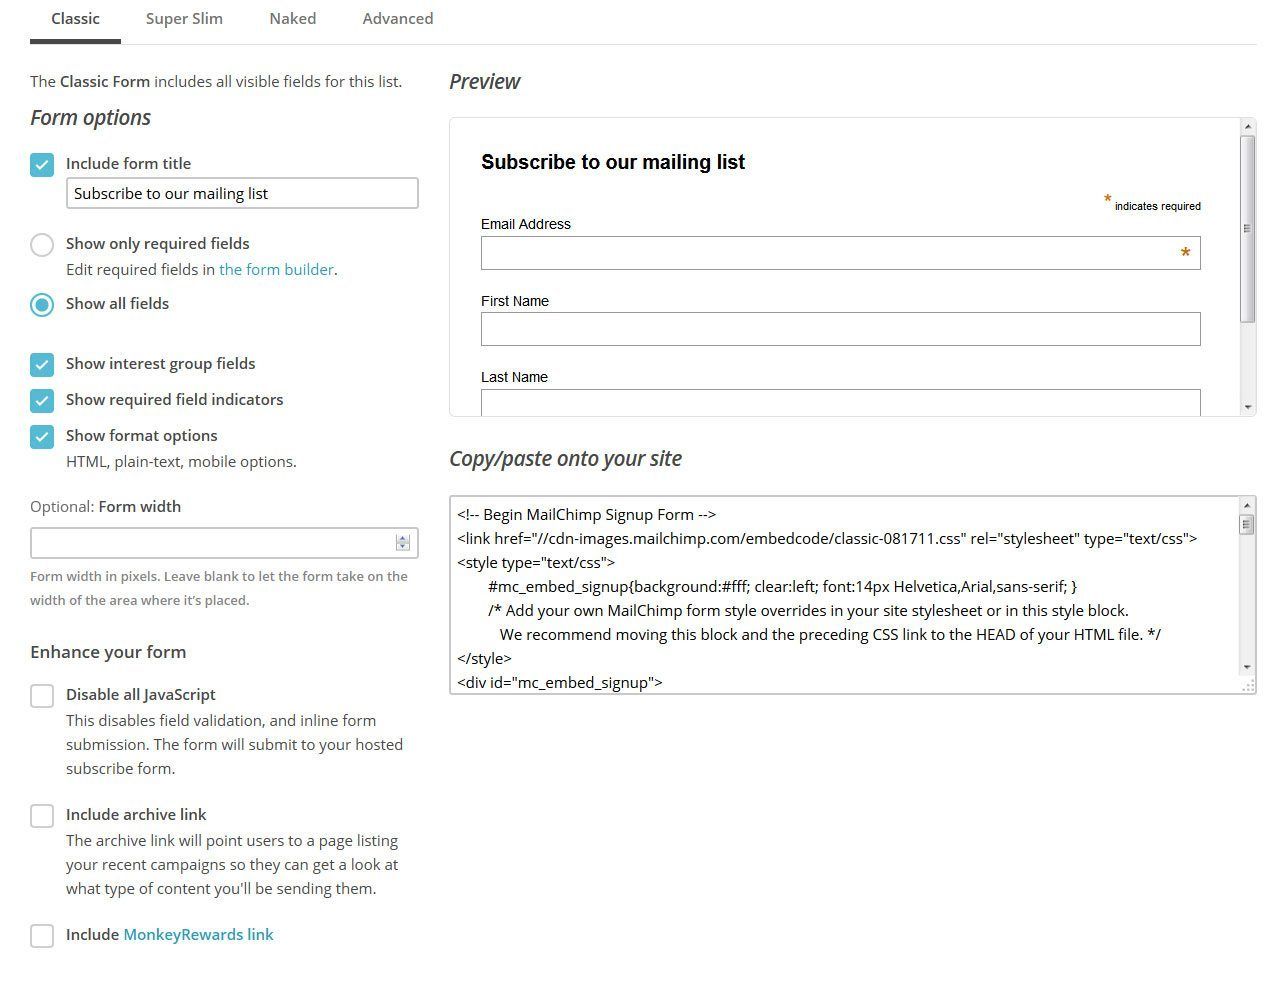
Task: Click the 'Form options' heading
Action: coord(90,118)
